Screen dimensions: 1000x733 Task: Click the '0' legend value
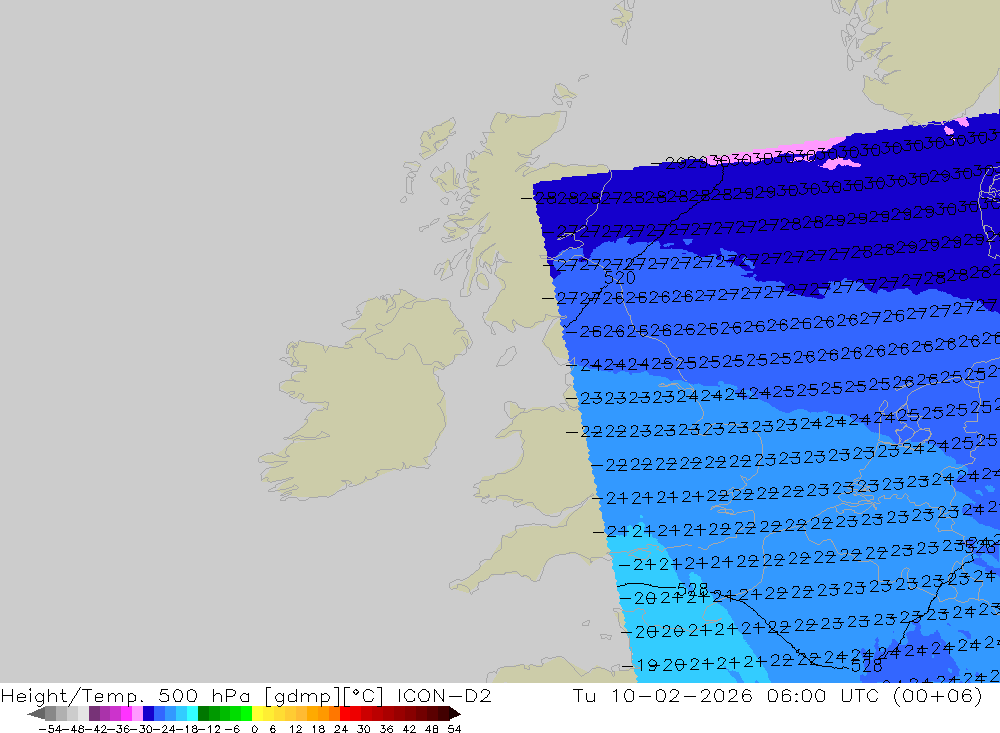pos(254,729)
